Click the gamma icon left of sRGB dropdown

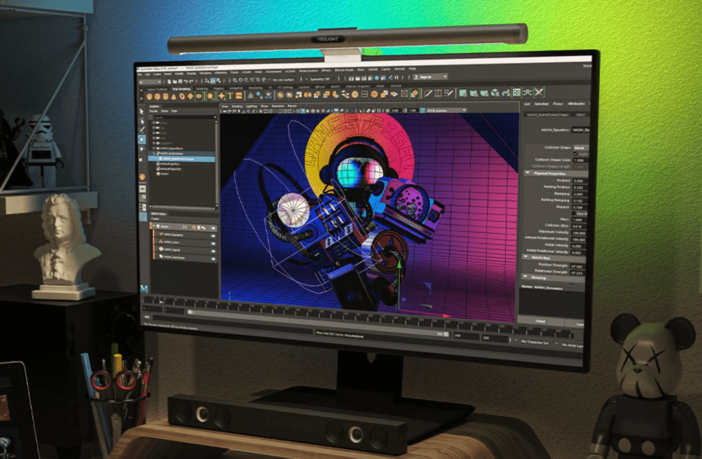click(422, 110)
